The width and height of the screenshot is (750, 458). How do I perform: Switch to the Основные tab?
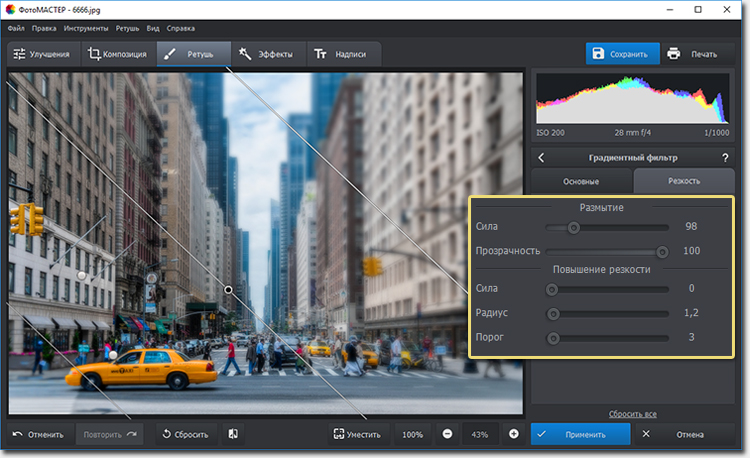(x=581, y=181)
